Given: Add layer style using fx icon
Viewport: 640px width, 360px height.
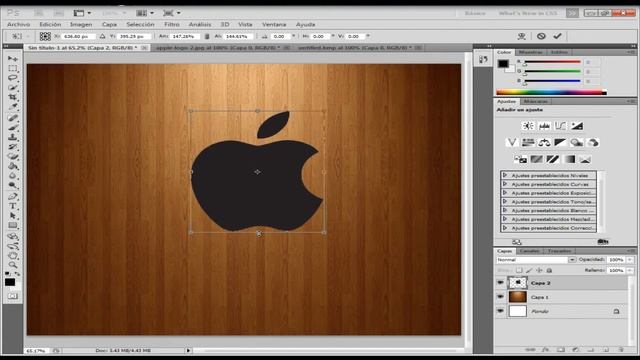Looking at the screenshot, I should click(545, 350).
